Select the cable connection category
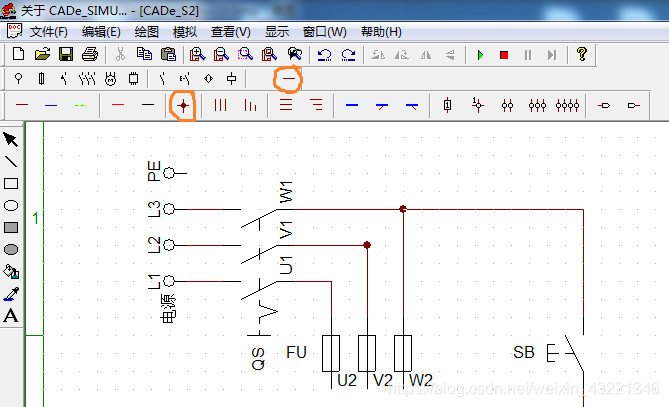Image resolution: width=669 pixels, height=407 pixels. (289, 78)
